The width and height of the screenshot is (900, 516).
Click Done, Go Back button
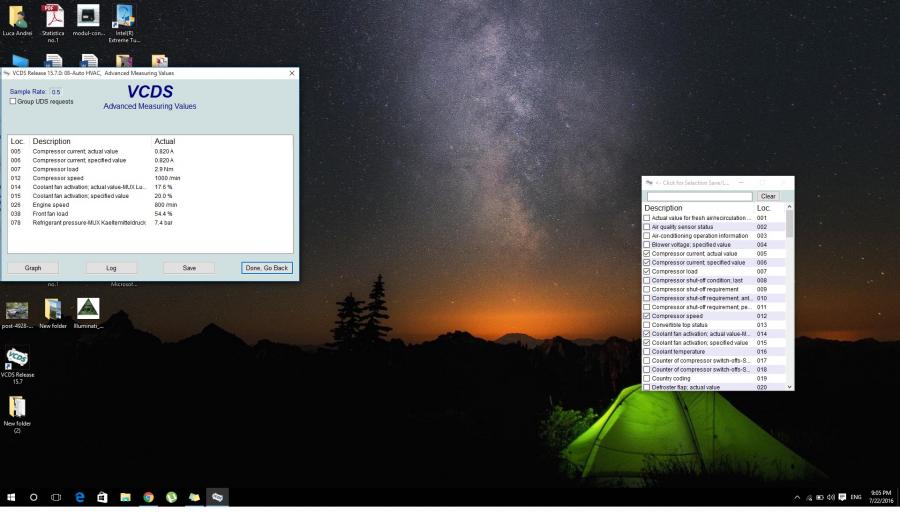[x=267, y=268]
